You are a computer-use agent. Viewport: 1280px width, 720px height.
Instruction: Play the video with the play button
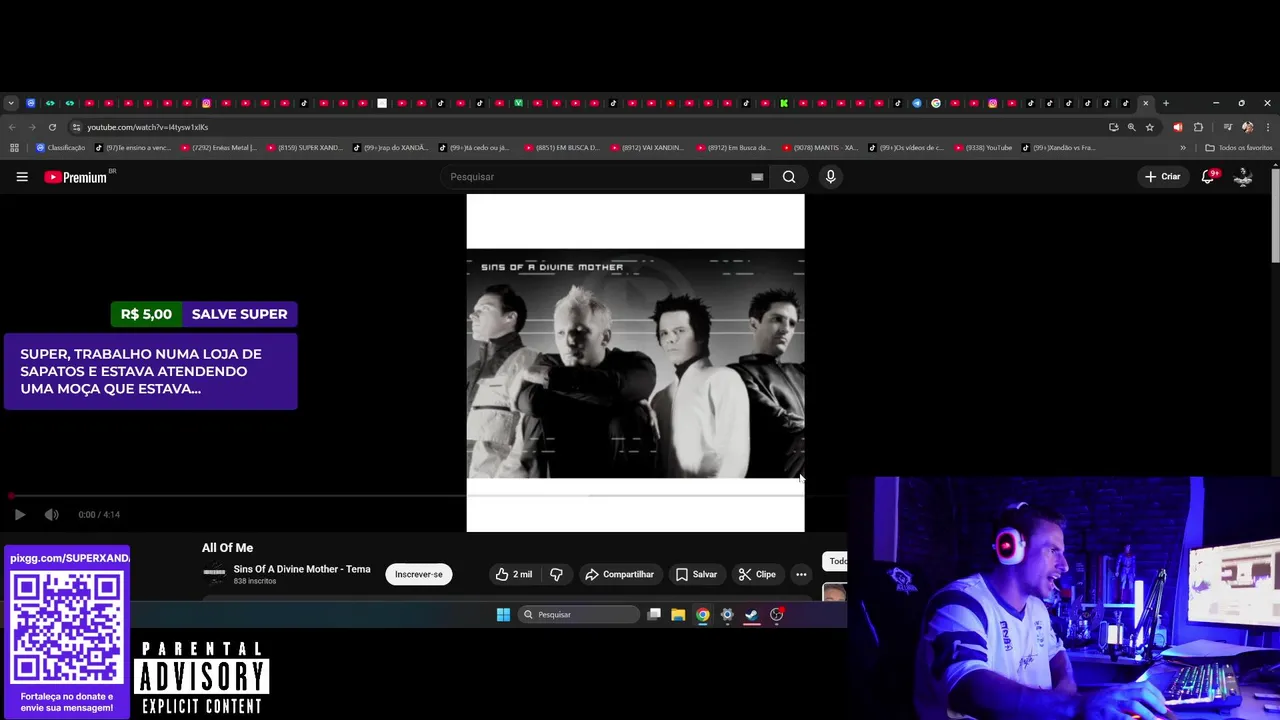pyautogui.click(x=19, y=515)
